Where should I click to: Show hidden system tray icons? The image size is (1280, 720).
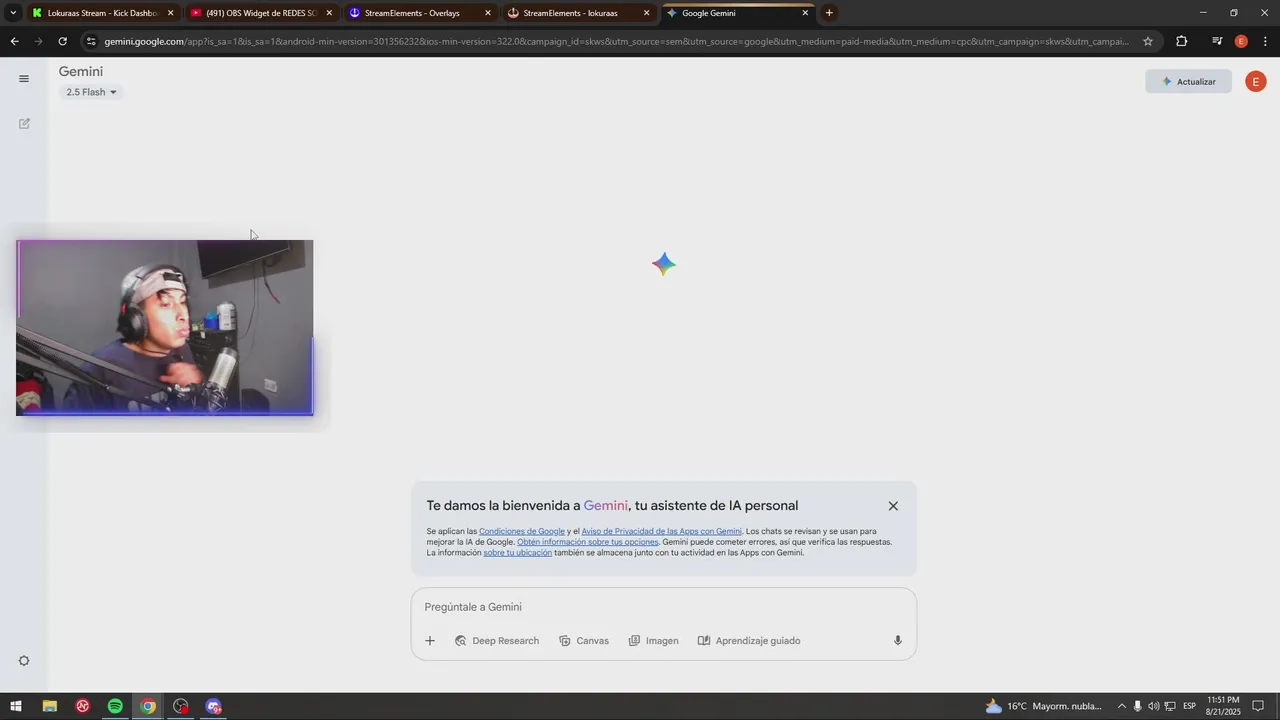1121,706
